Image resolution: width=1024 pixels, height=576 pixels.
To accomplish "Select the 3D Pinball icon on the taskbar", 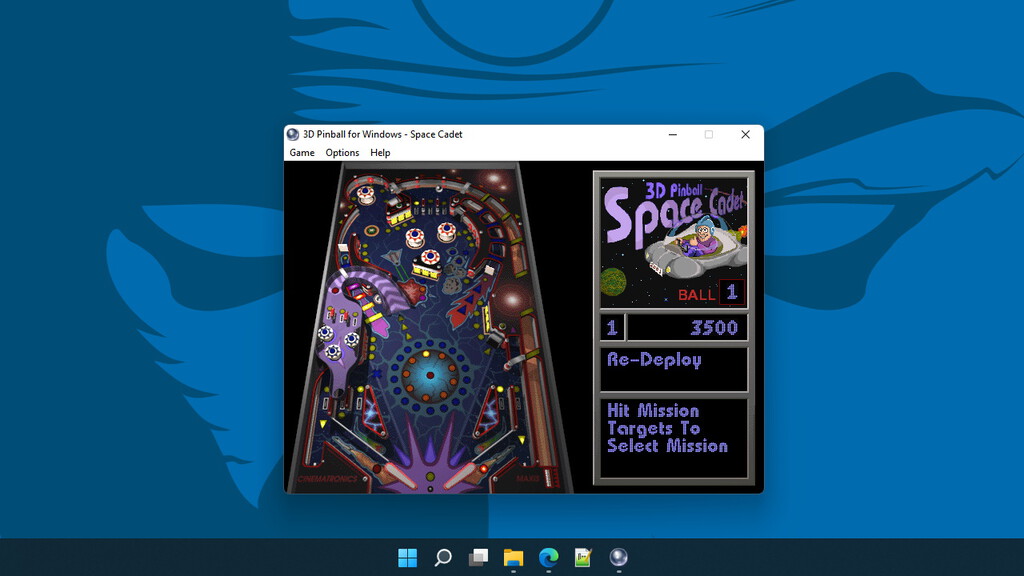I will pos(617,557).
